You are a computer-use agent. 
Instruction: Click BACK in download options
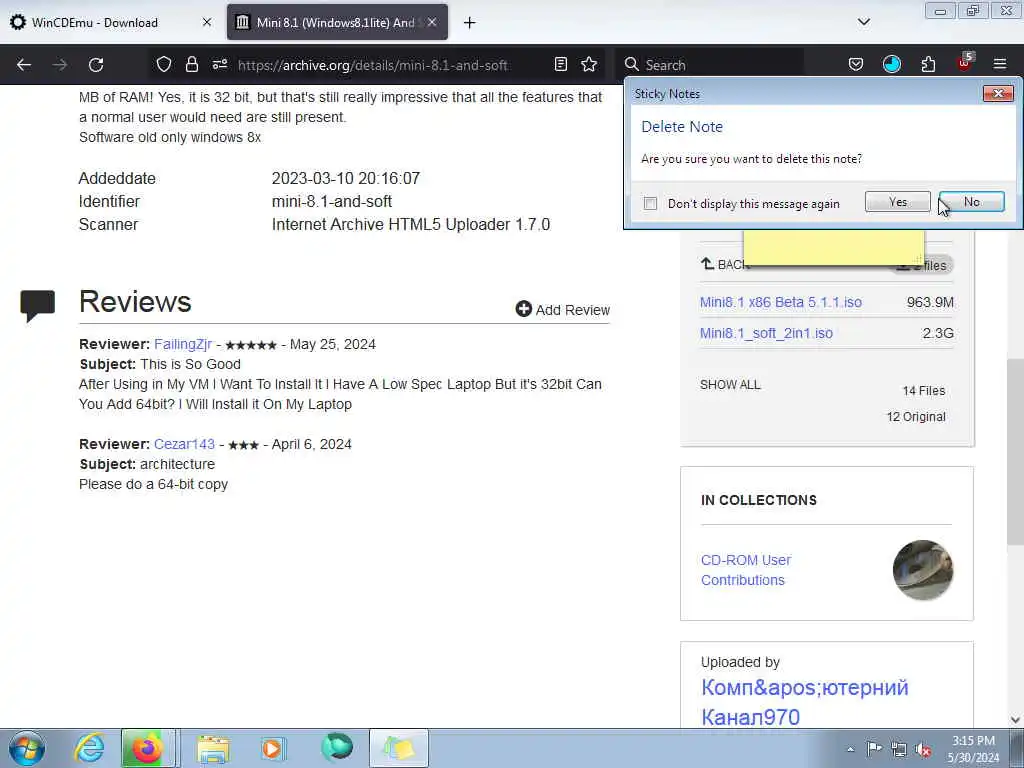724,264
